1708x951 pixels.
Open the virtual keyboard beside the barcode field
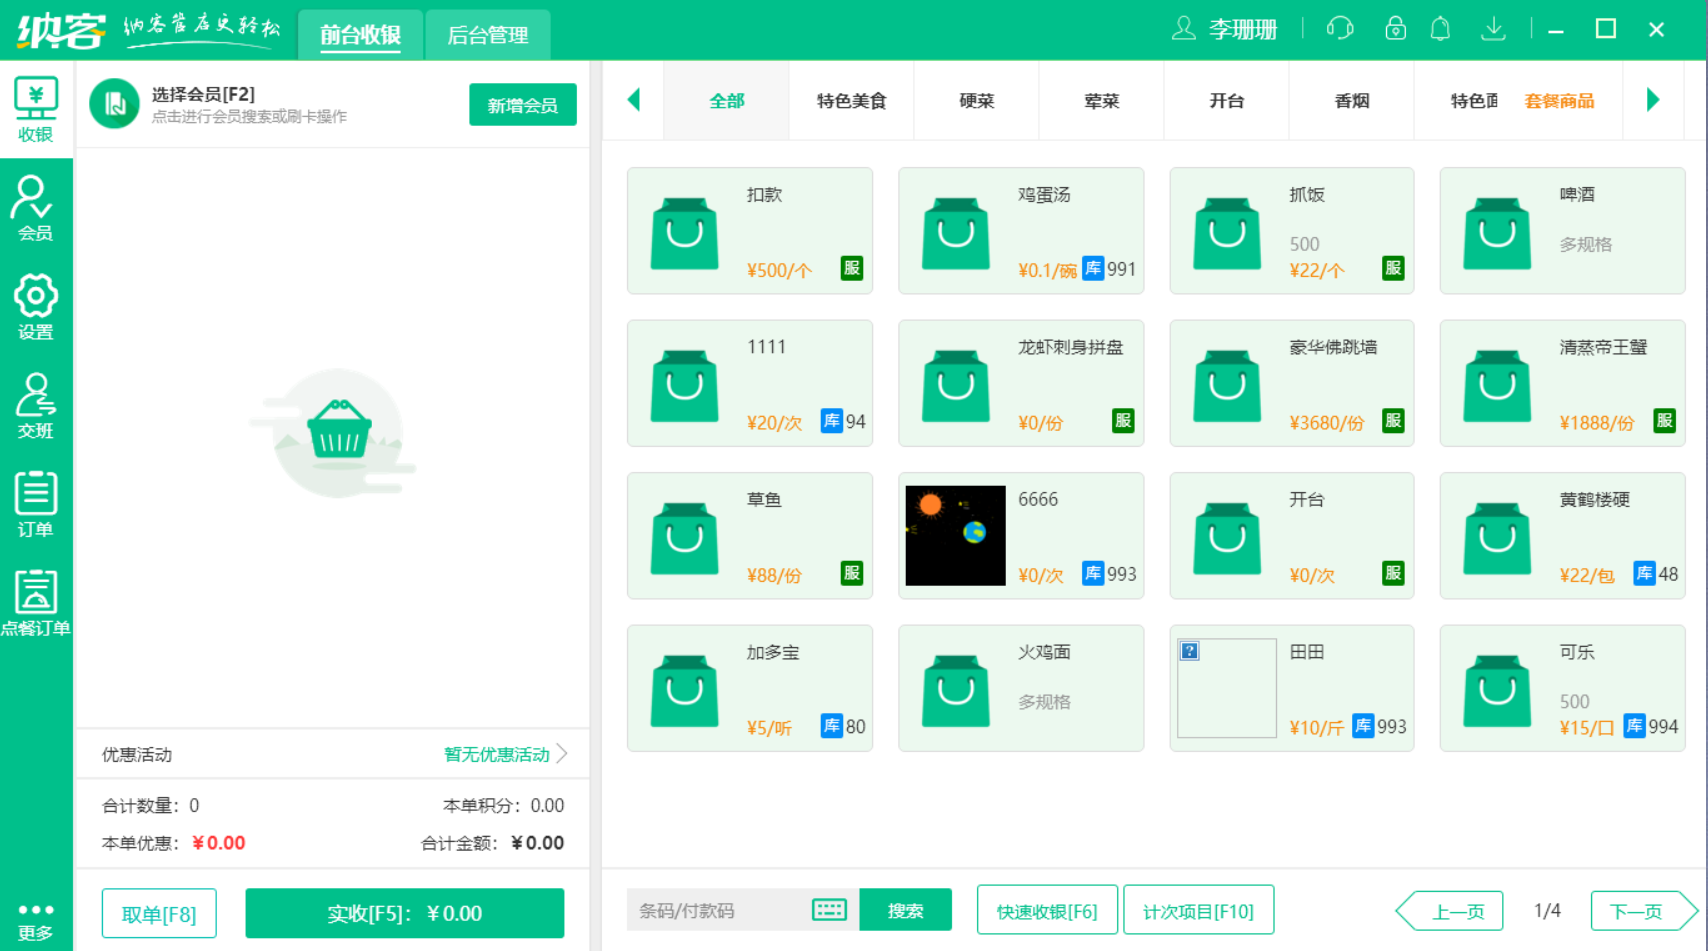(x=827, y=909)
